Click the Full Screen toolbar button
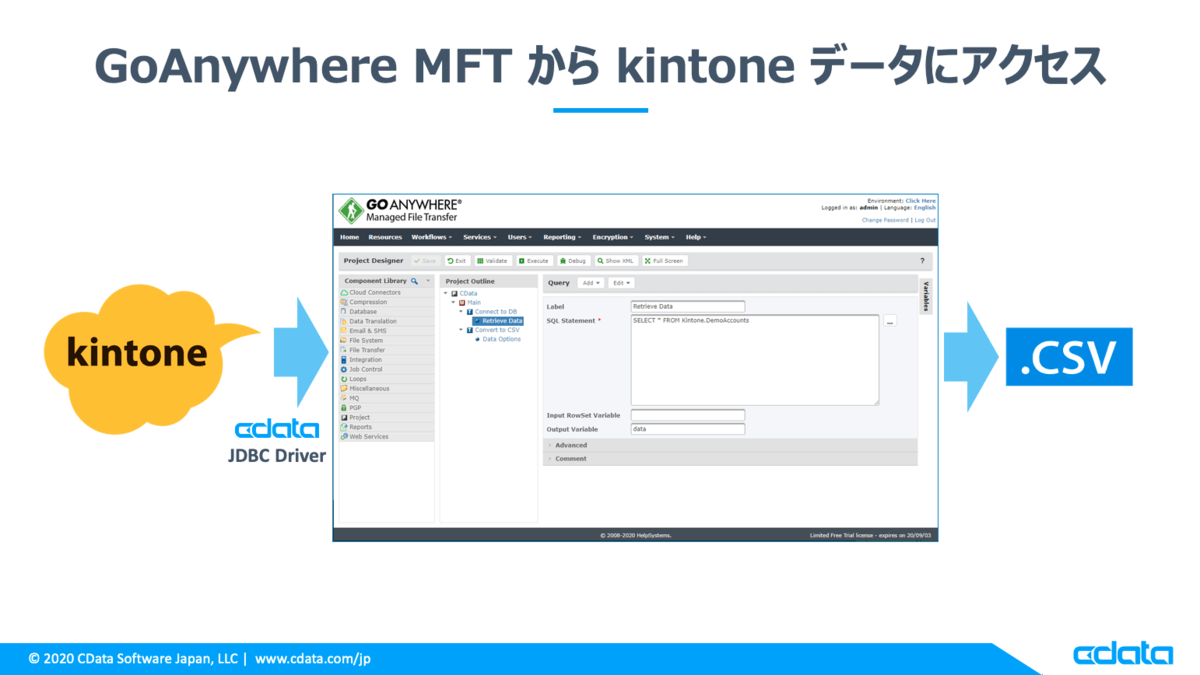 pos(664,261)
